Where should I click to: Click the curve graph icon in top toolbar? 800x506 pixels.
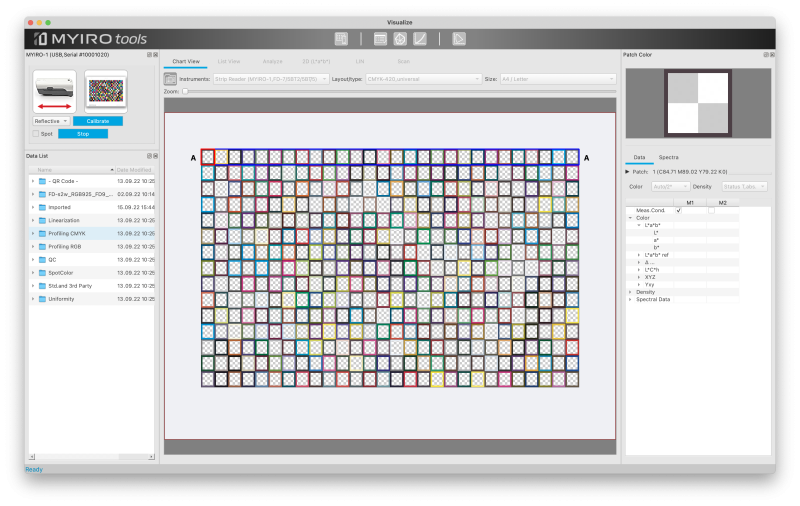[x=420, y=39]
